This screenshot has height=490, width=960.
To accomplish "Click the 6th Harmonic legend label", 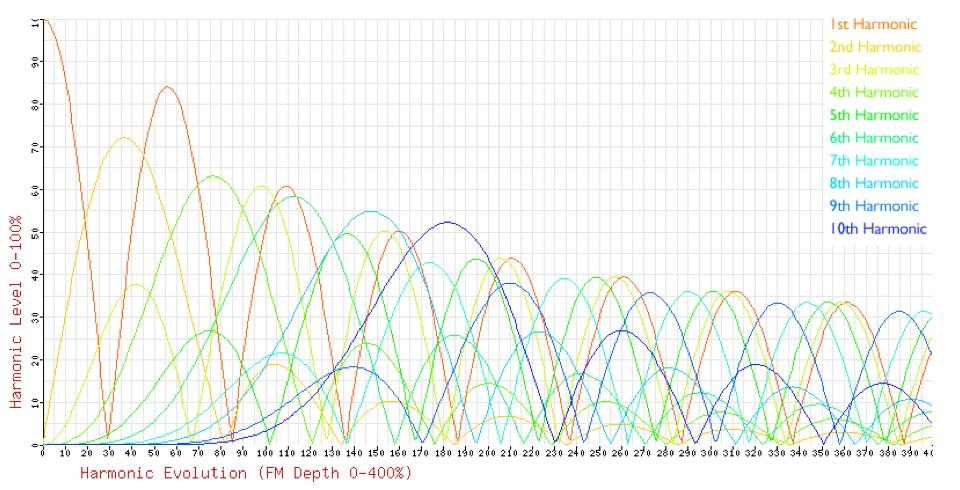I will coord(874,138).
